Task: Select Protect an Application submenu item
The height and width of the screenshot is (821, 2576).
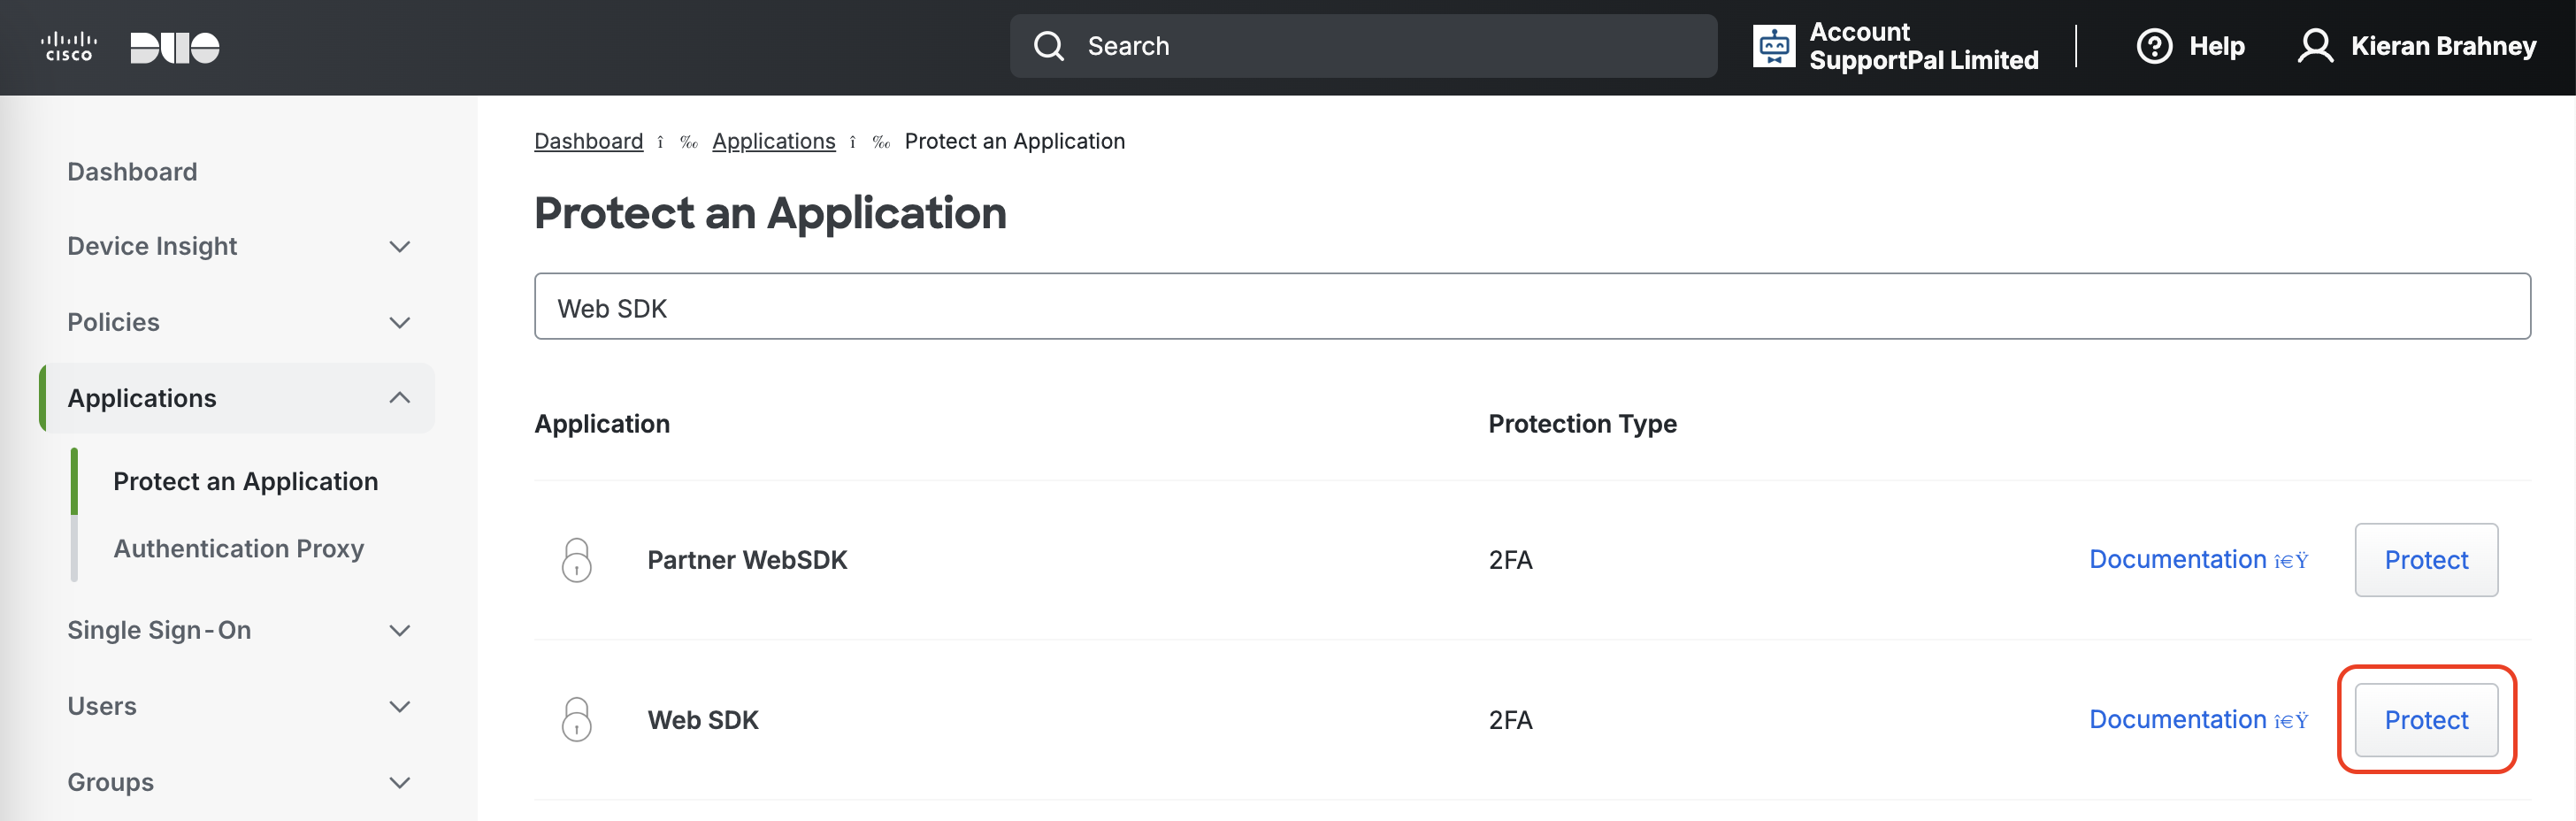Action: tap(246, 481)
